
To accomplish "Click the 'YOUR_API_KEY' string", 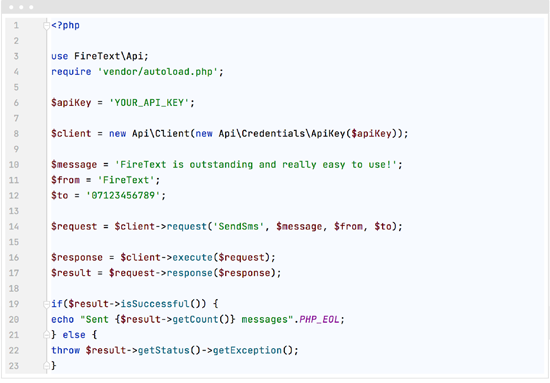I will coord(149,103).
